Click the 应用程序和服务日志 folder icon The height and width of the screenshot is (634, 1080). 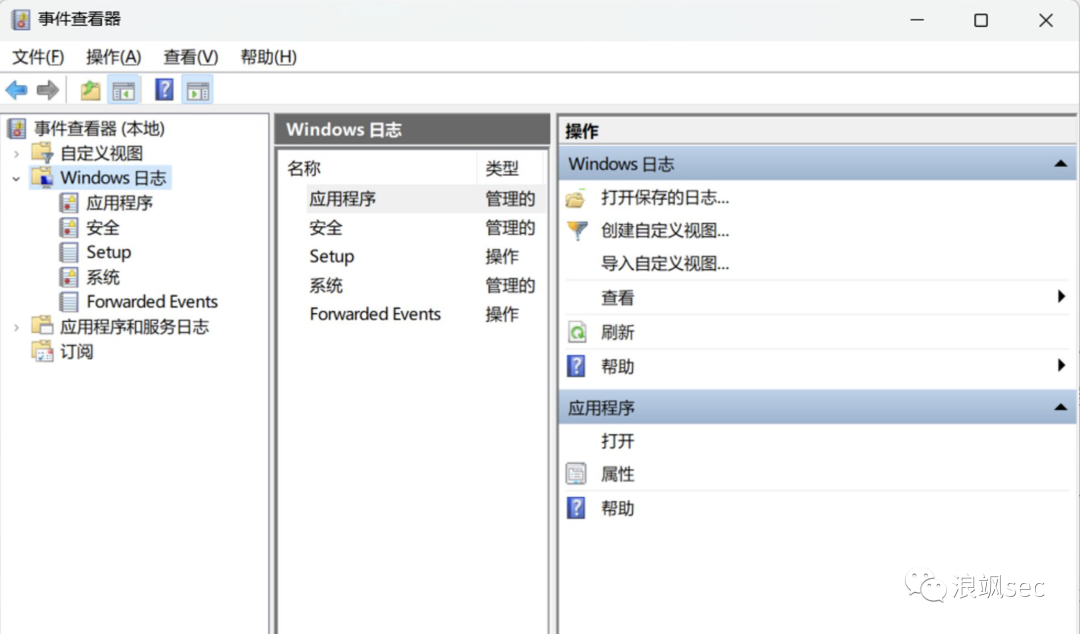click(x=43, y=326)
